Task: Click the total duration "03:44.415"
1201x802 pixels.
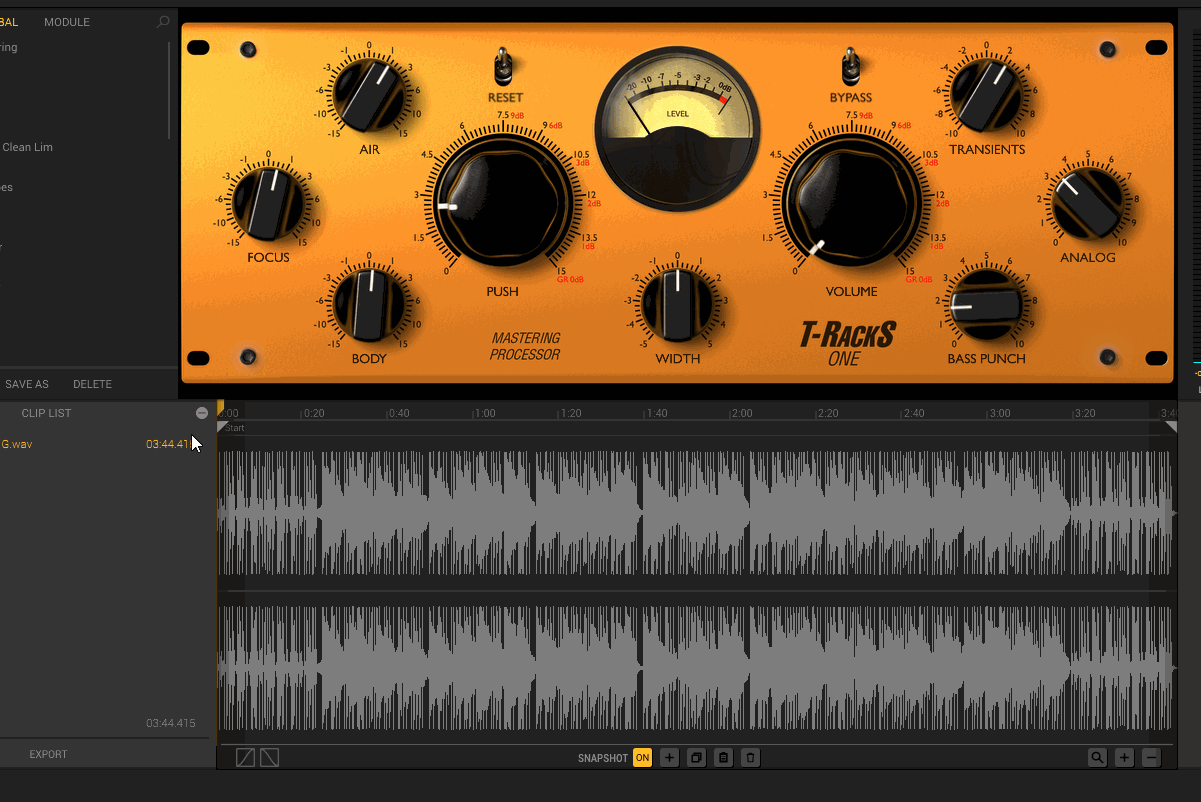Action: pos(171,723)
